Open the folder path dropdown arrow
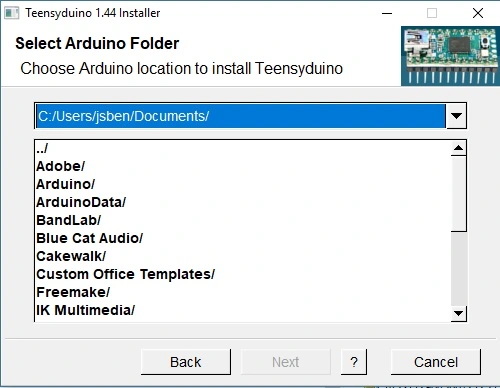Viewport: 500px width, 388px height. click(456, 116)
